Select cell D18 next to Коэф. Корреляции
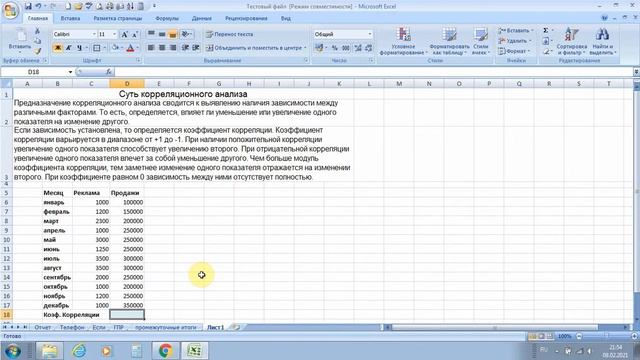Screen dimensions: 640x360 127,315
